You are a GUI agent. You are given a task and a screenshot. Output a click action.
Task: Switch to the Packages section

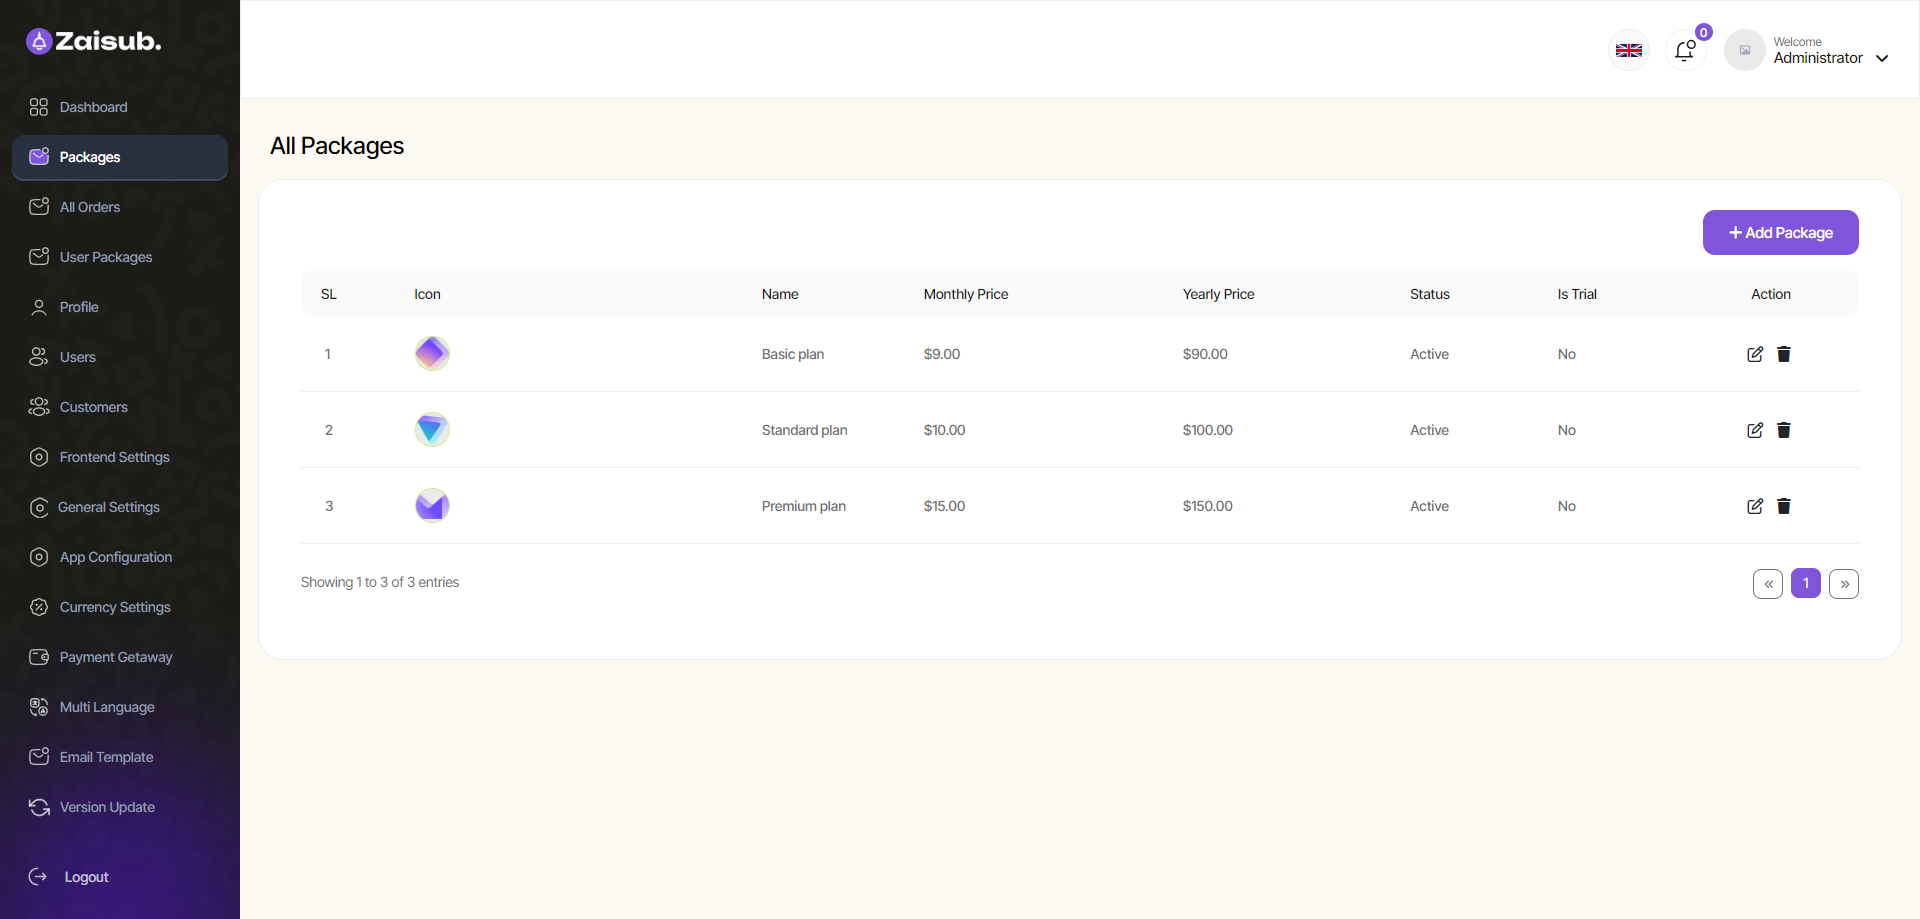(90, 157)
